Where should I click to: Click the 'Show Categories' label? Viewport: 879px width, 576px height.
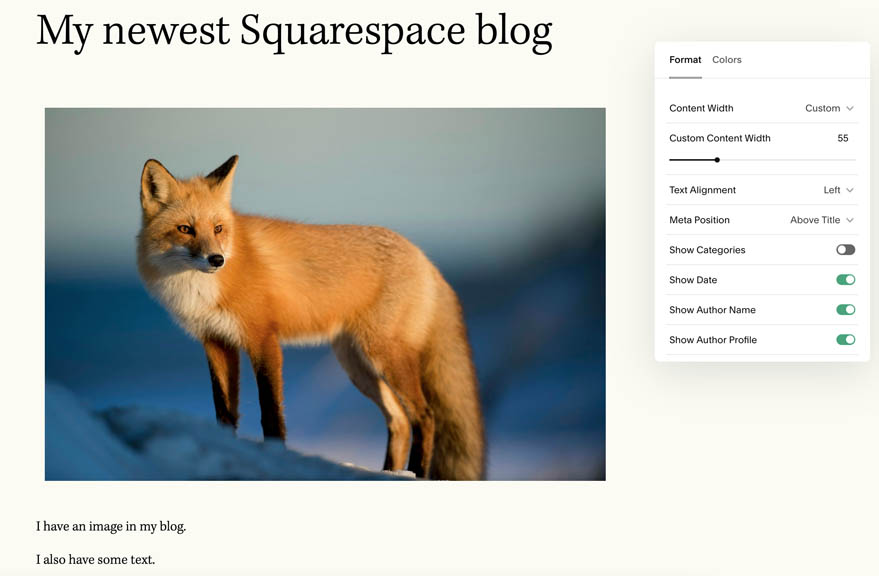(707, 250)
